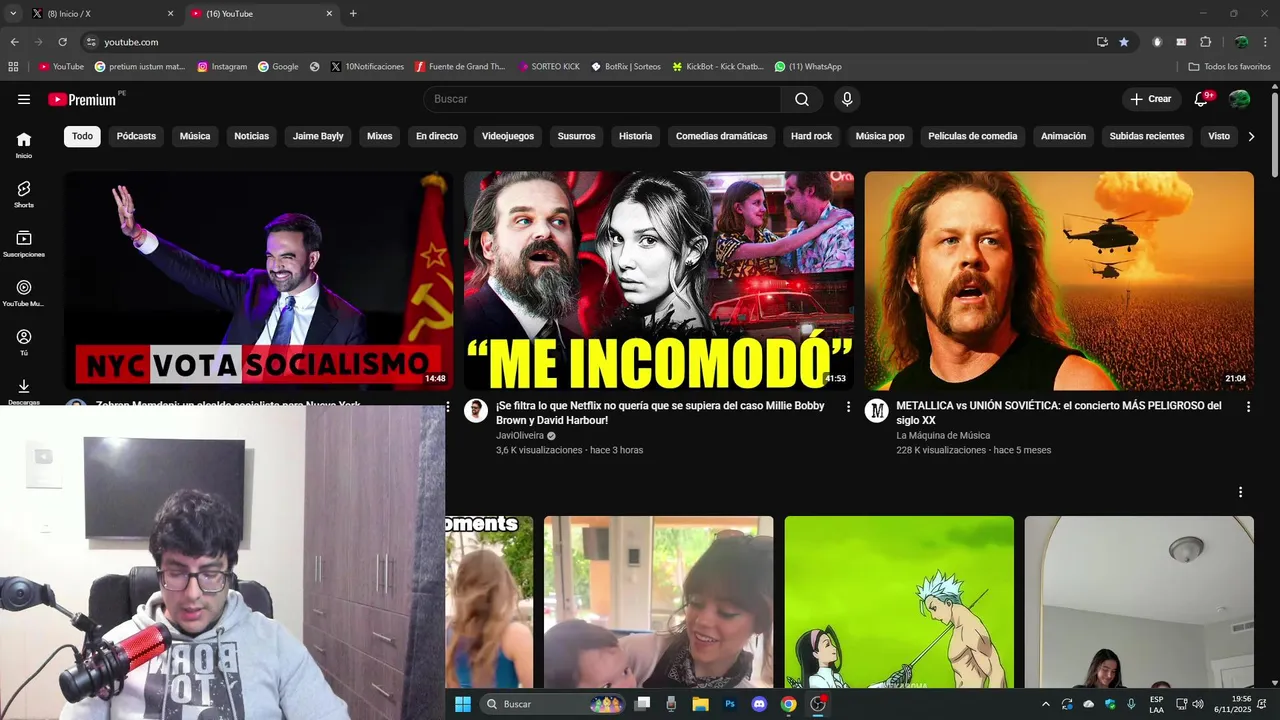This screenshot has height=720, width=1280.
Task: Click the YouTube Premium logo
Action: 84,99
